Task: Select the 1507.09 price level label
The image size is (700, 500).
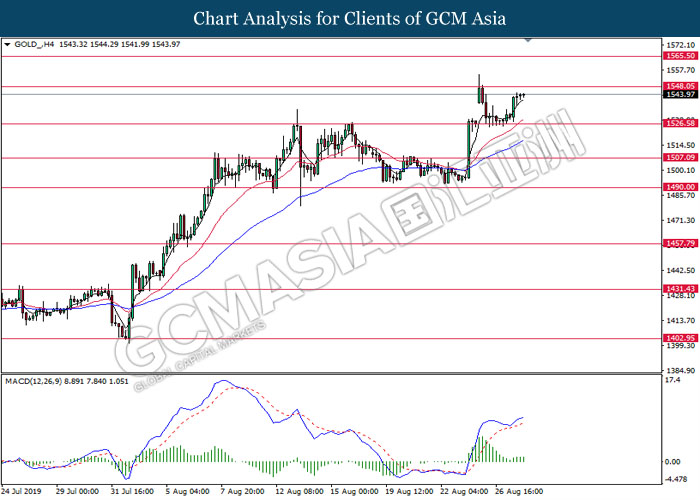Action: (680, 158)
